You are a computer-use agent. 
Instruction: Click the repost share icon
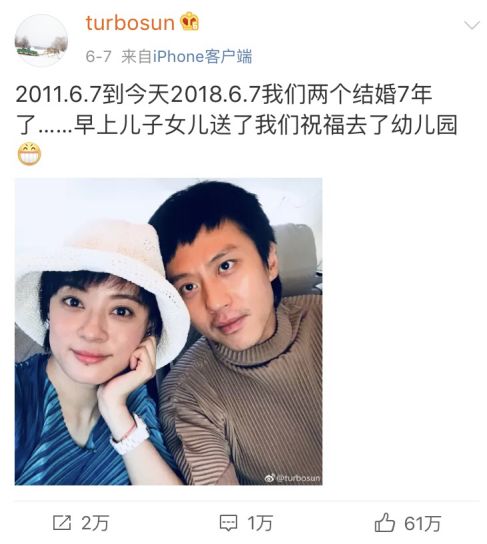(62, 523)
